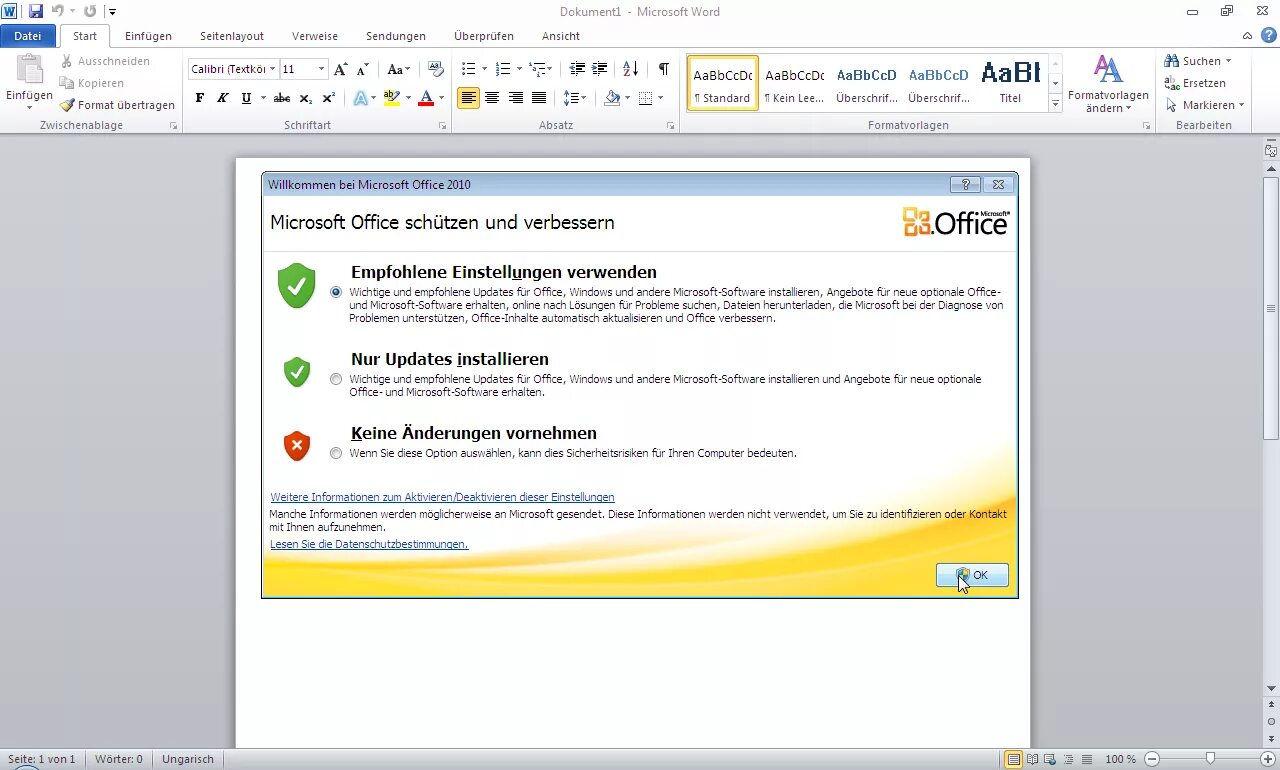Open the Datei tab
1280x770 pixels.
pos(28,36)
